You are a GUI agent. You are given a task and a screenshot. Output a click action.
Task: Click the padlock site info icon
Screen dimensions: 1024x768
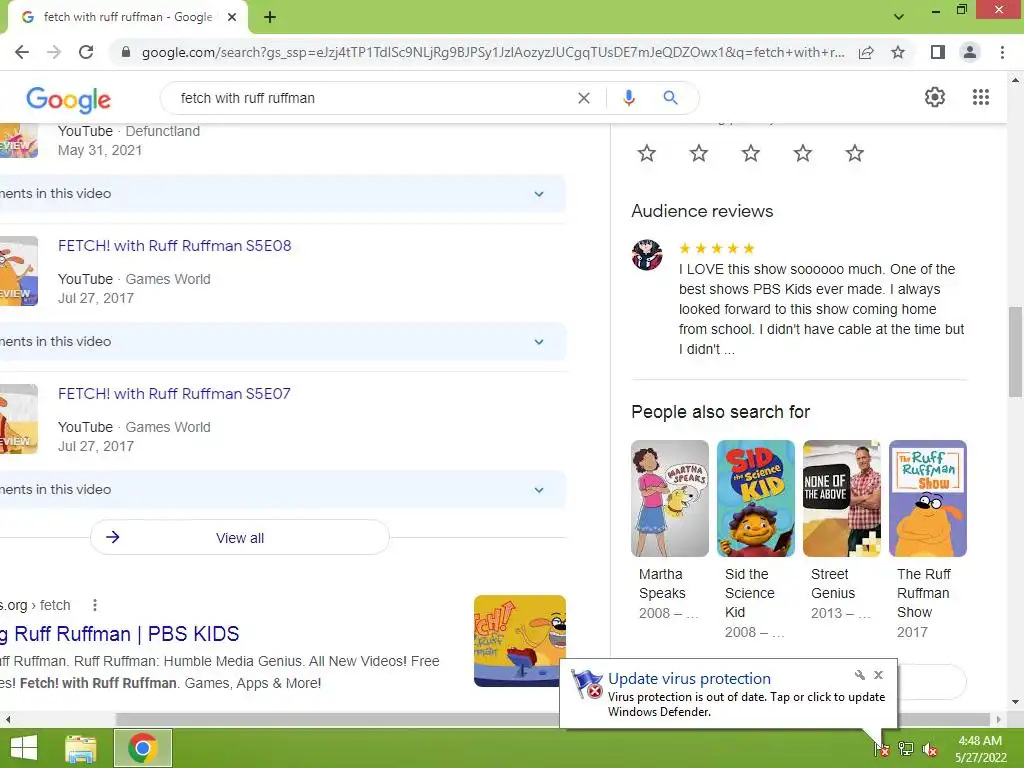126,52
